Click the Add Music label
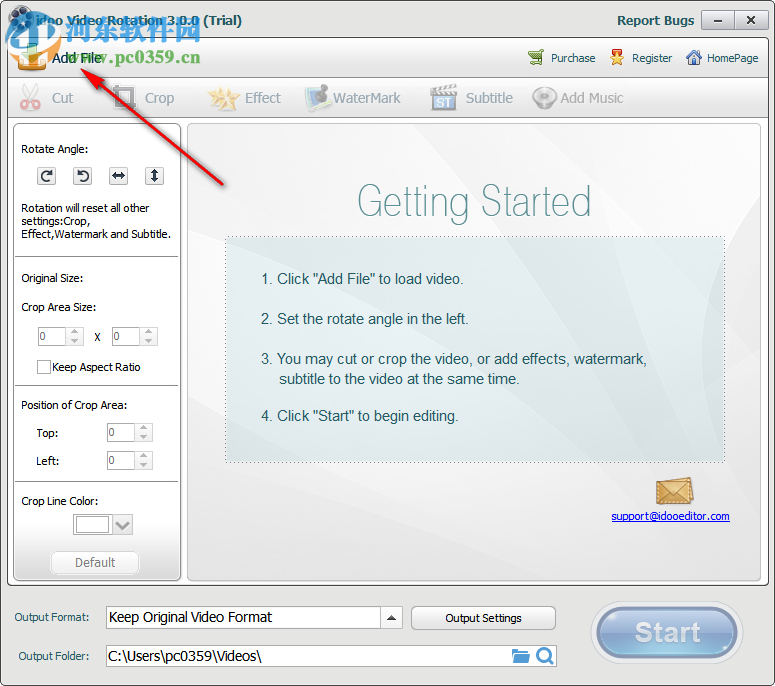This screenshot has width=775, height=686. coord(592,98)
